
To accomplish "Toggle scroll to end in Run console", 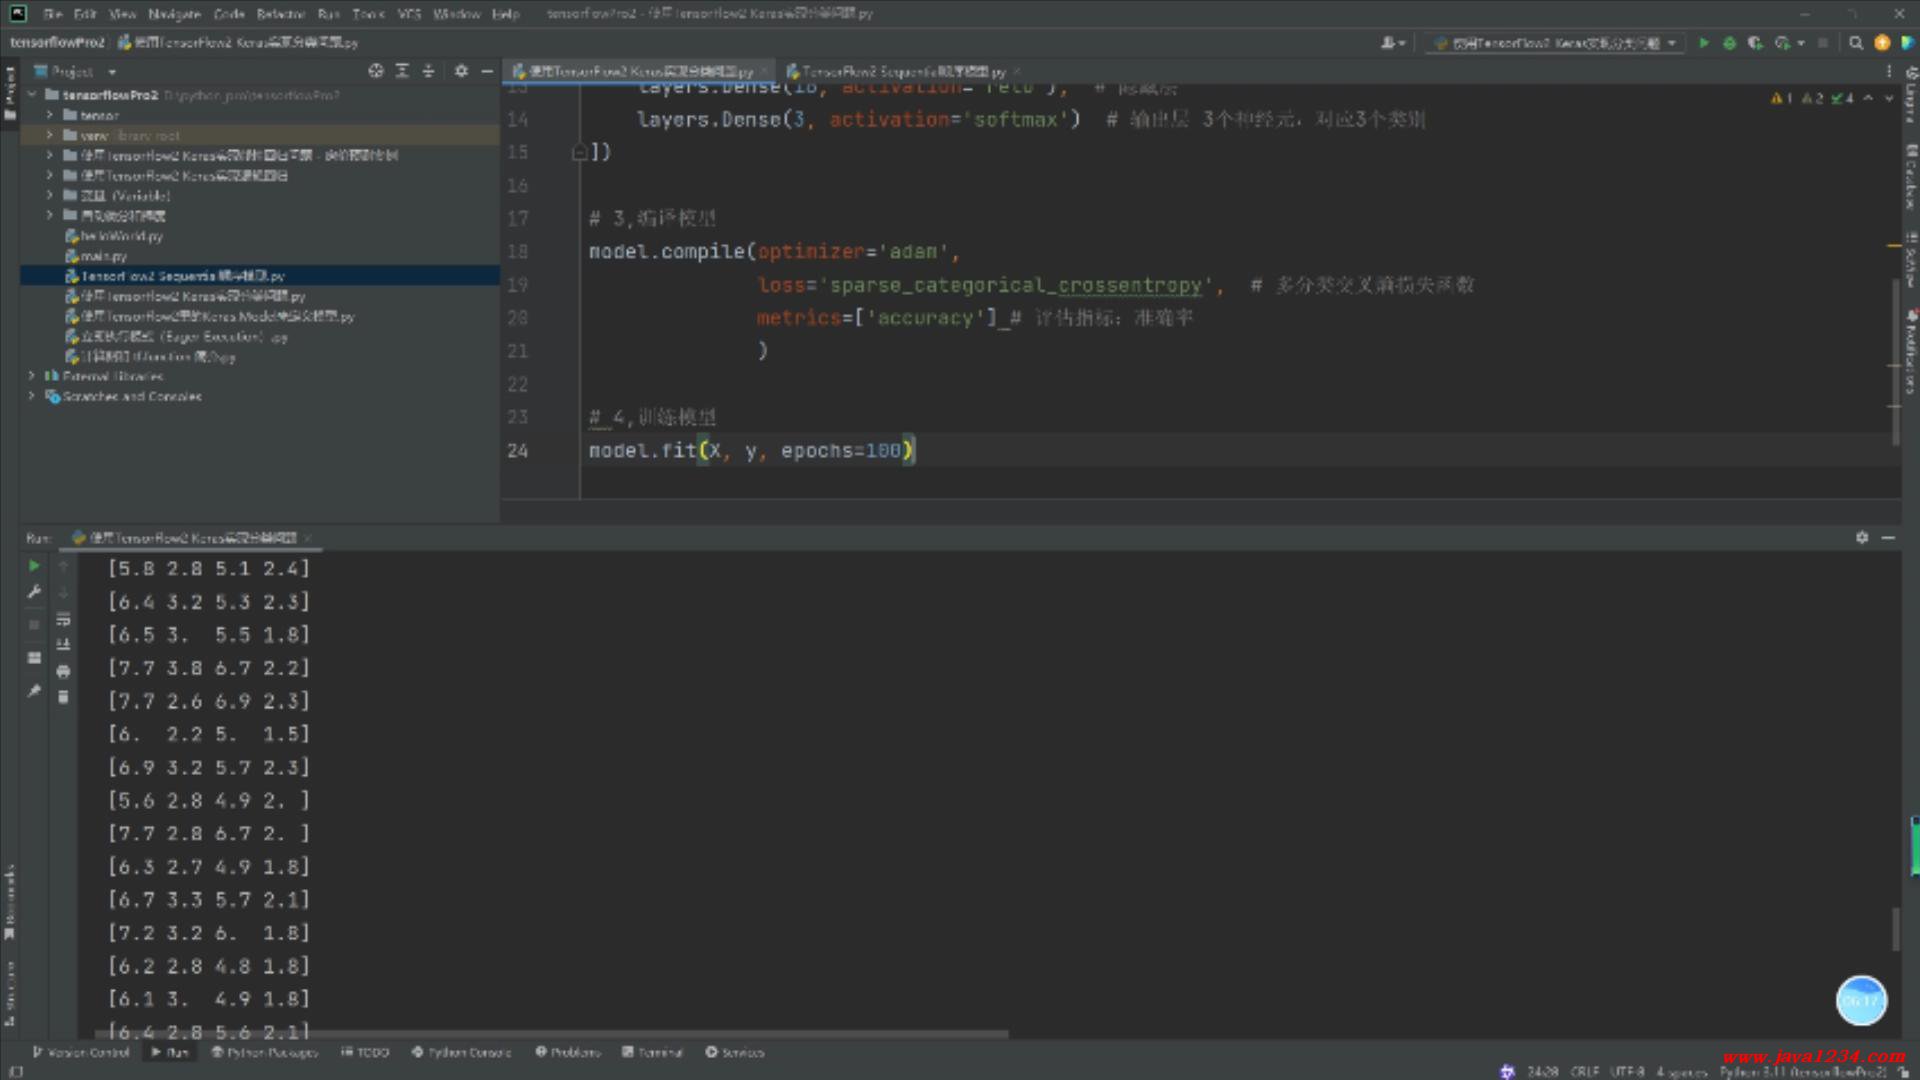I will [x=63, y=645].
